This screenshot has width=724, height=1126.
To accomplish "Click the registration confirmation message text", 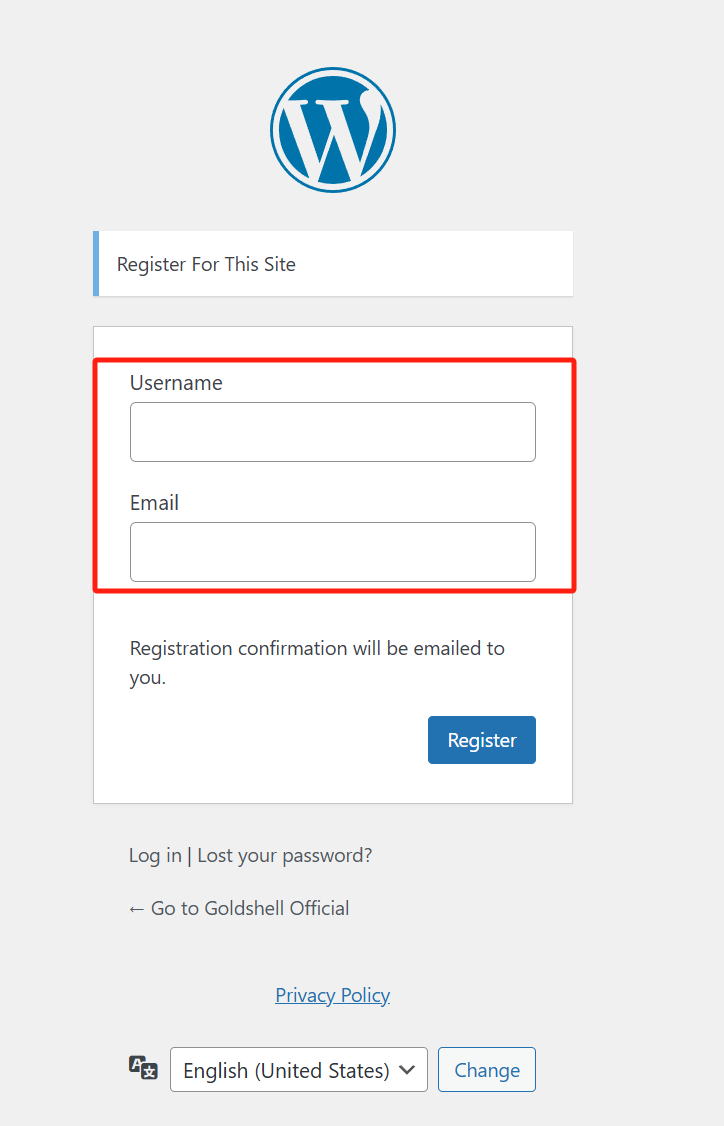I will (317, 662).
